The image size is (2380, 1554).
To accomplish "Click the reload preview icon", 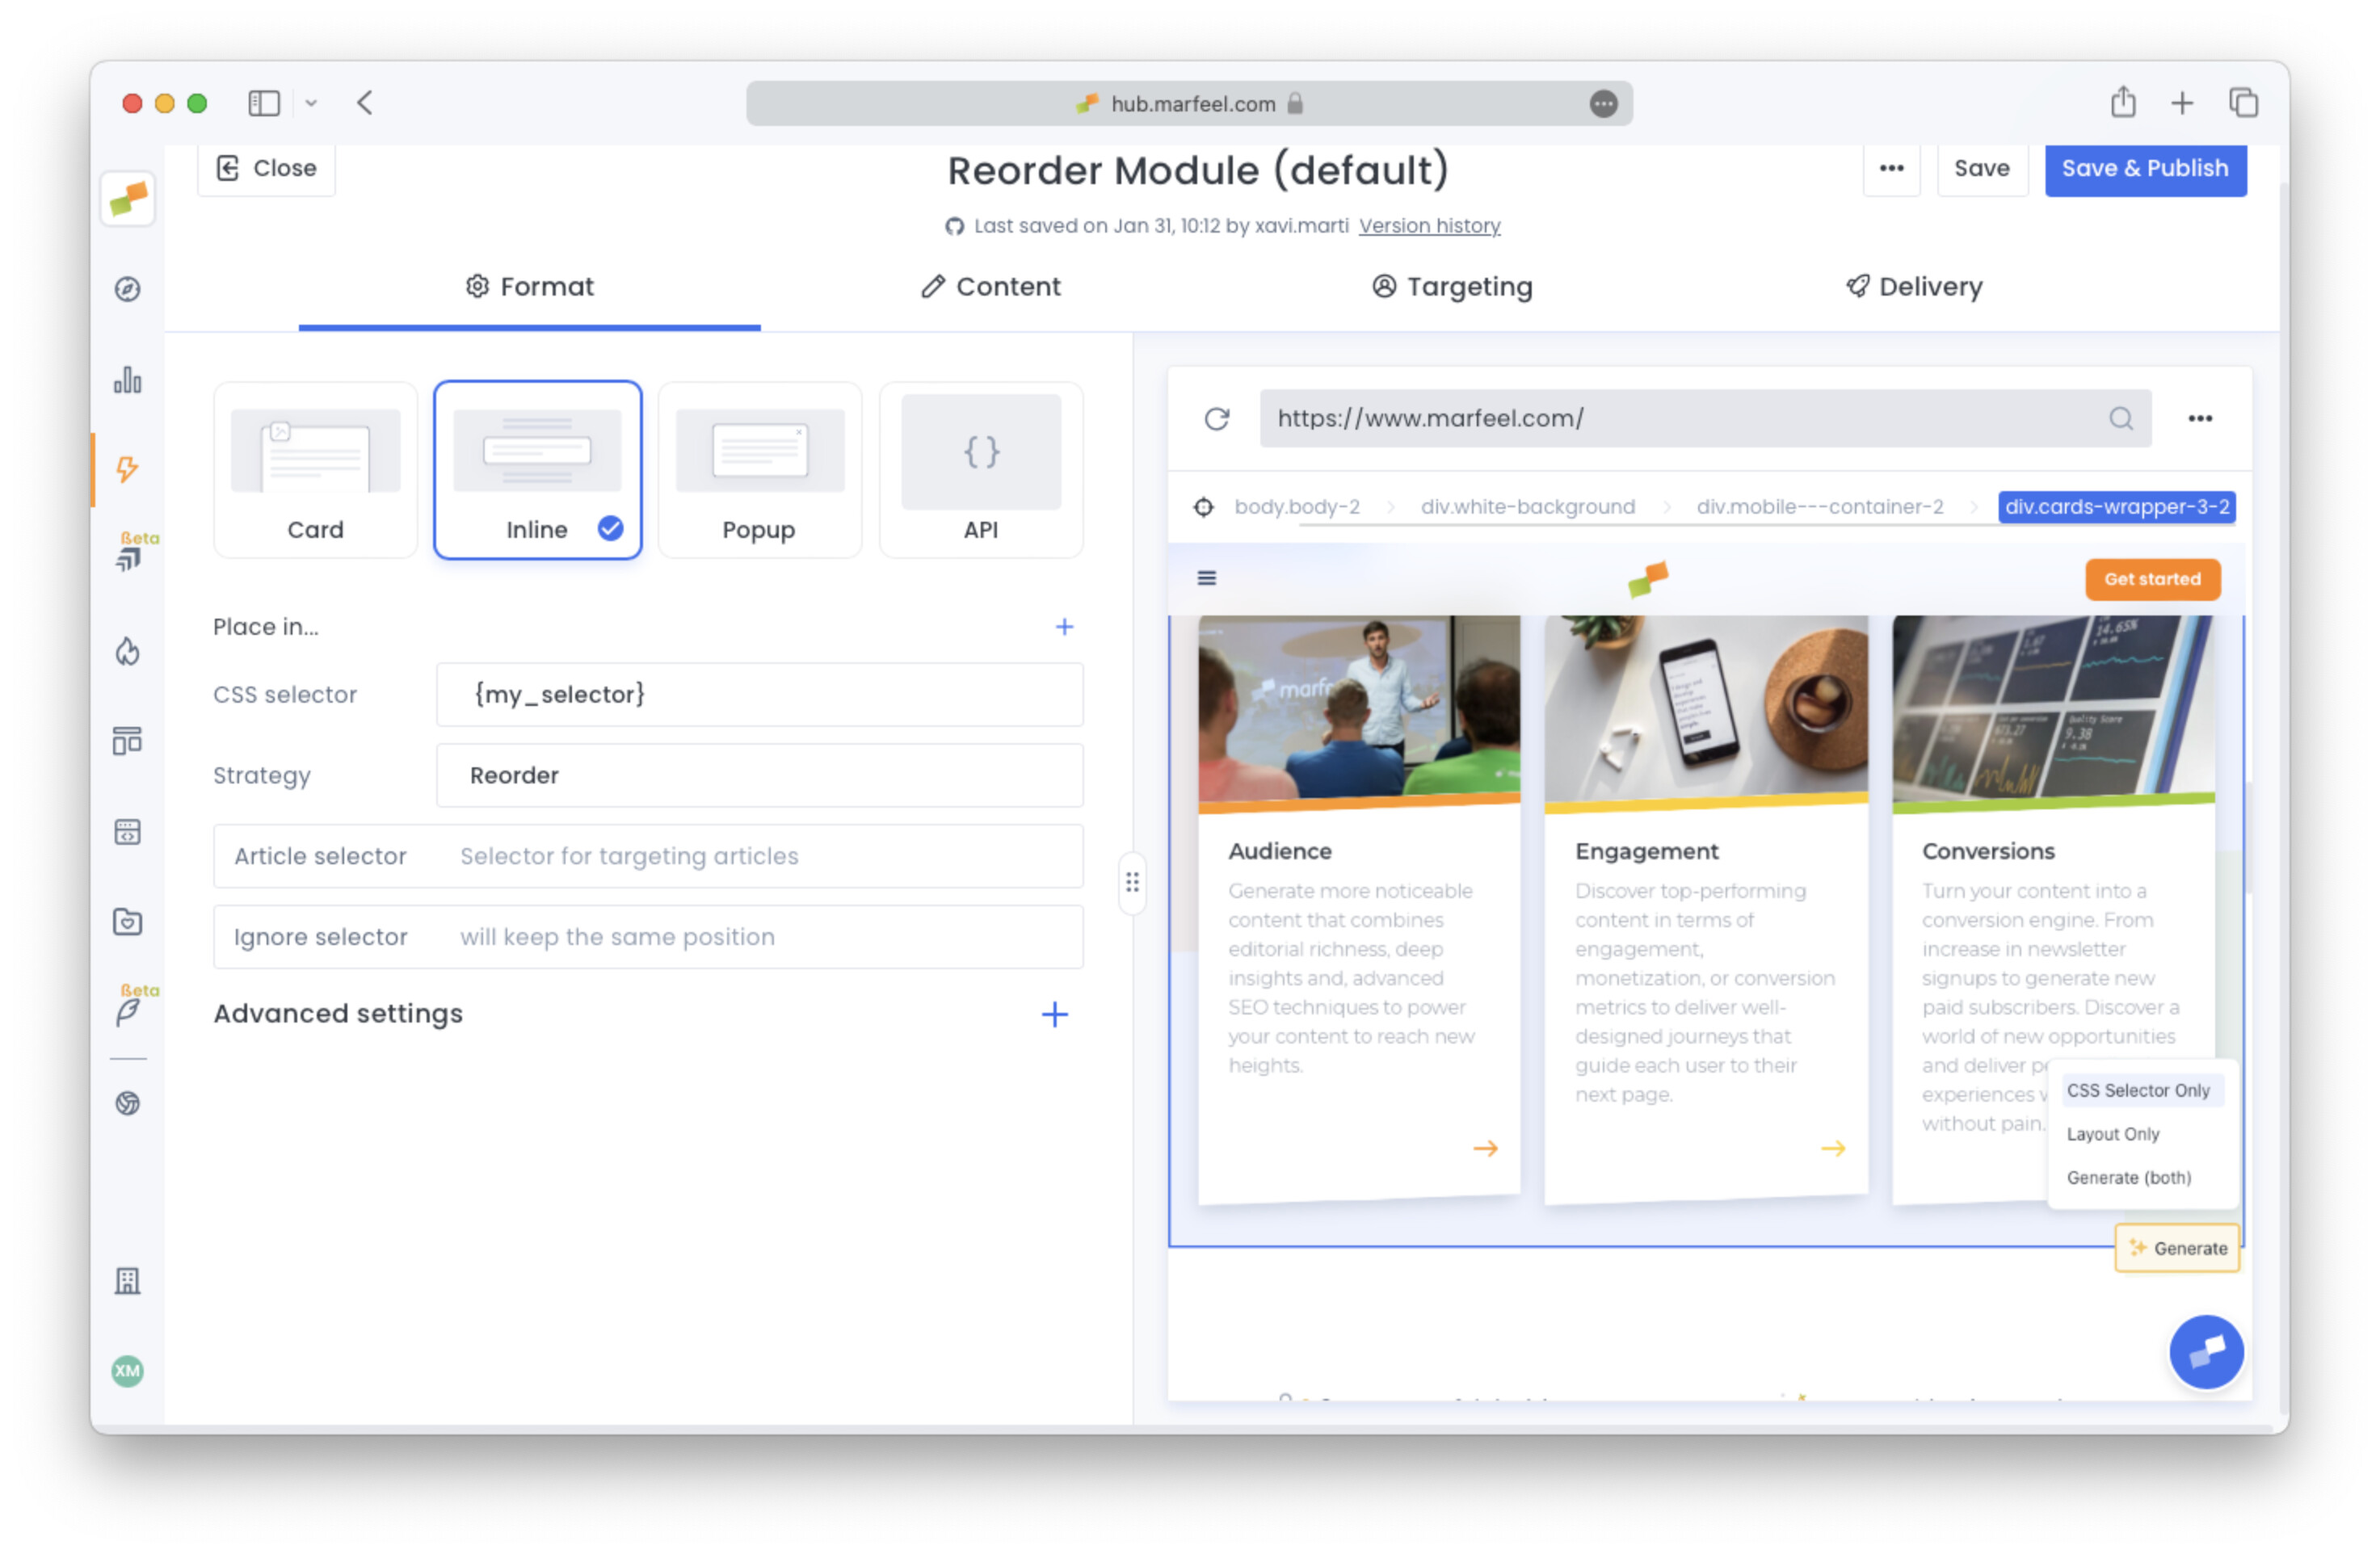I will (1216, 419).
